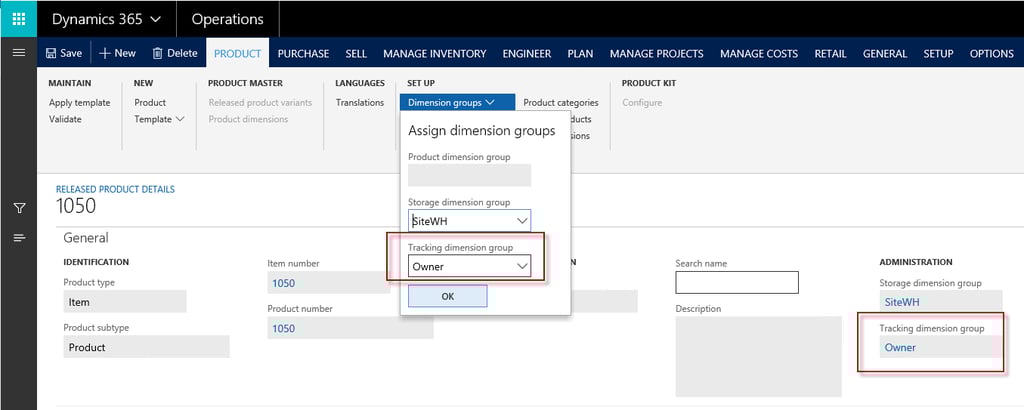This screenshot has height=410, width=1024.
Task: Open the filter pane funnel icon
Action: click(x=19, y=208)
